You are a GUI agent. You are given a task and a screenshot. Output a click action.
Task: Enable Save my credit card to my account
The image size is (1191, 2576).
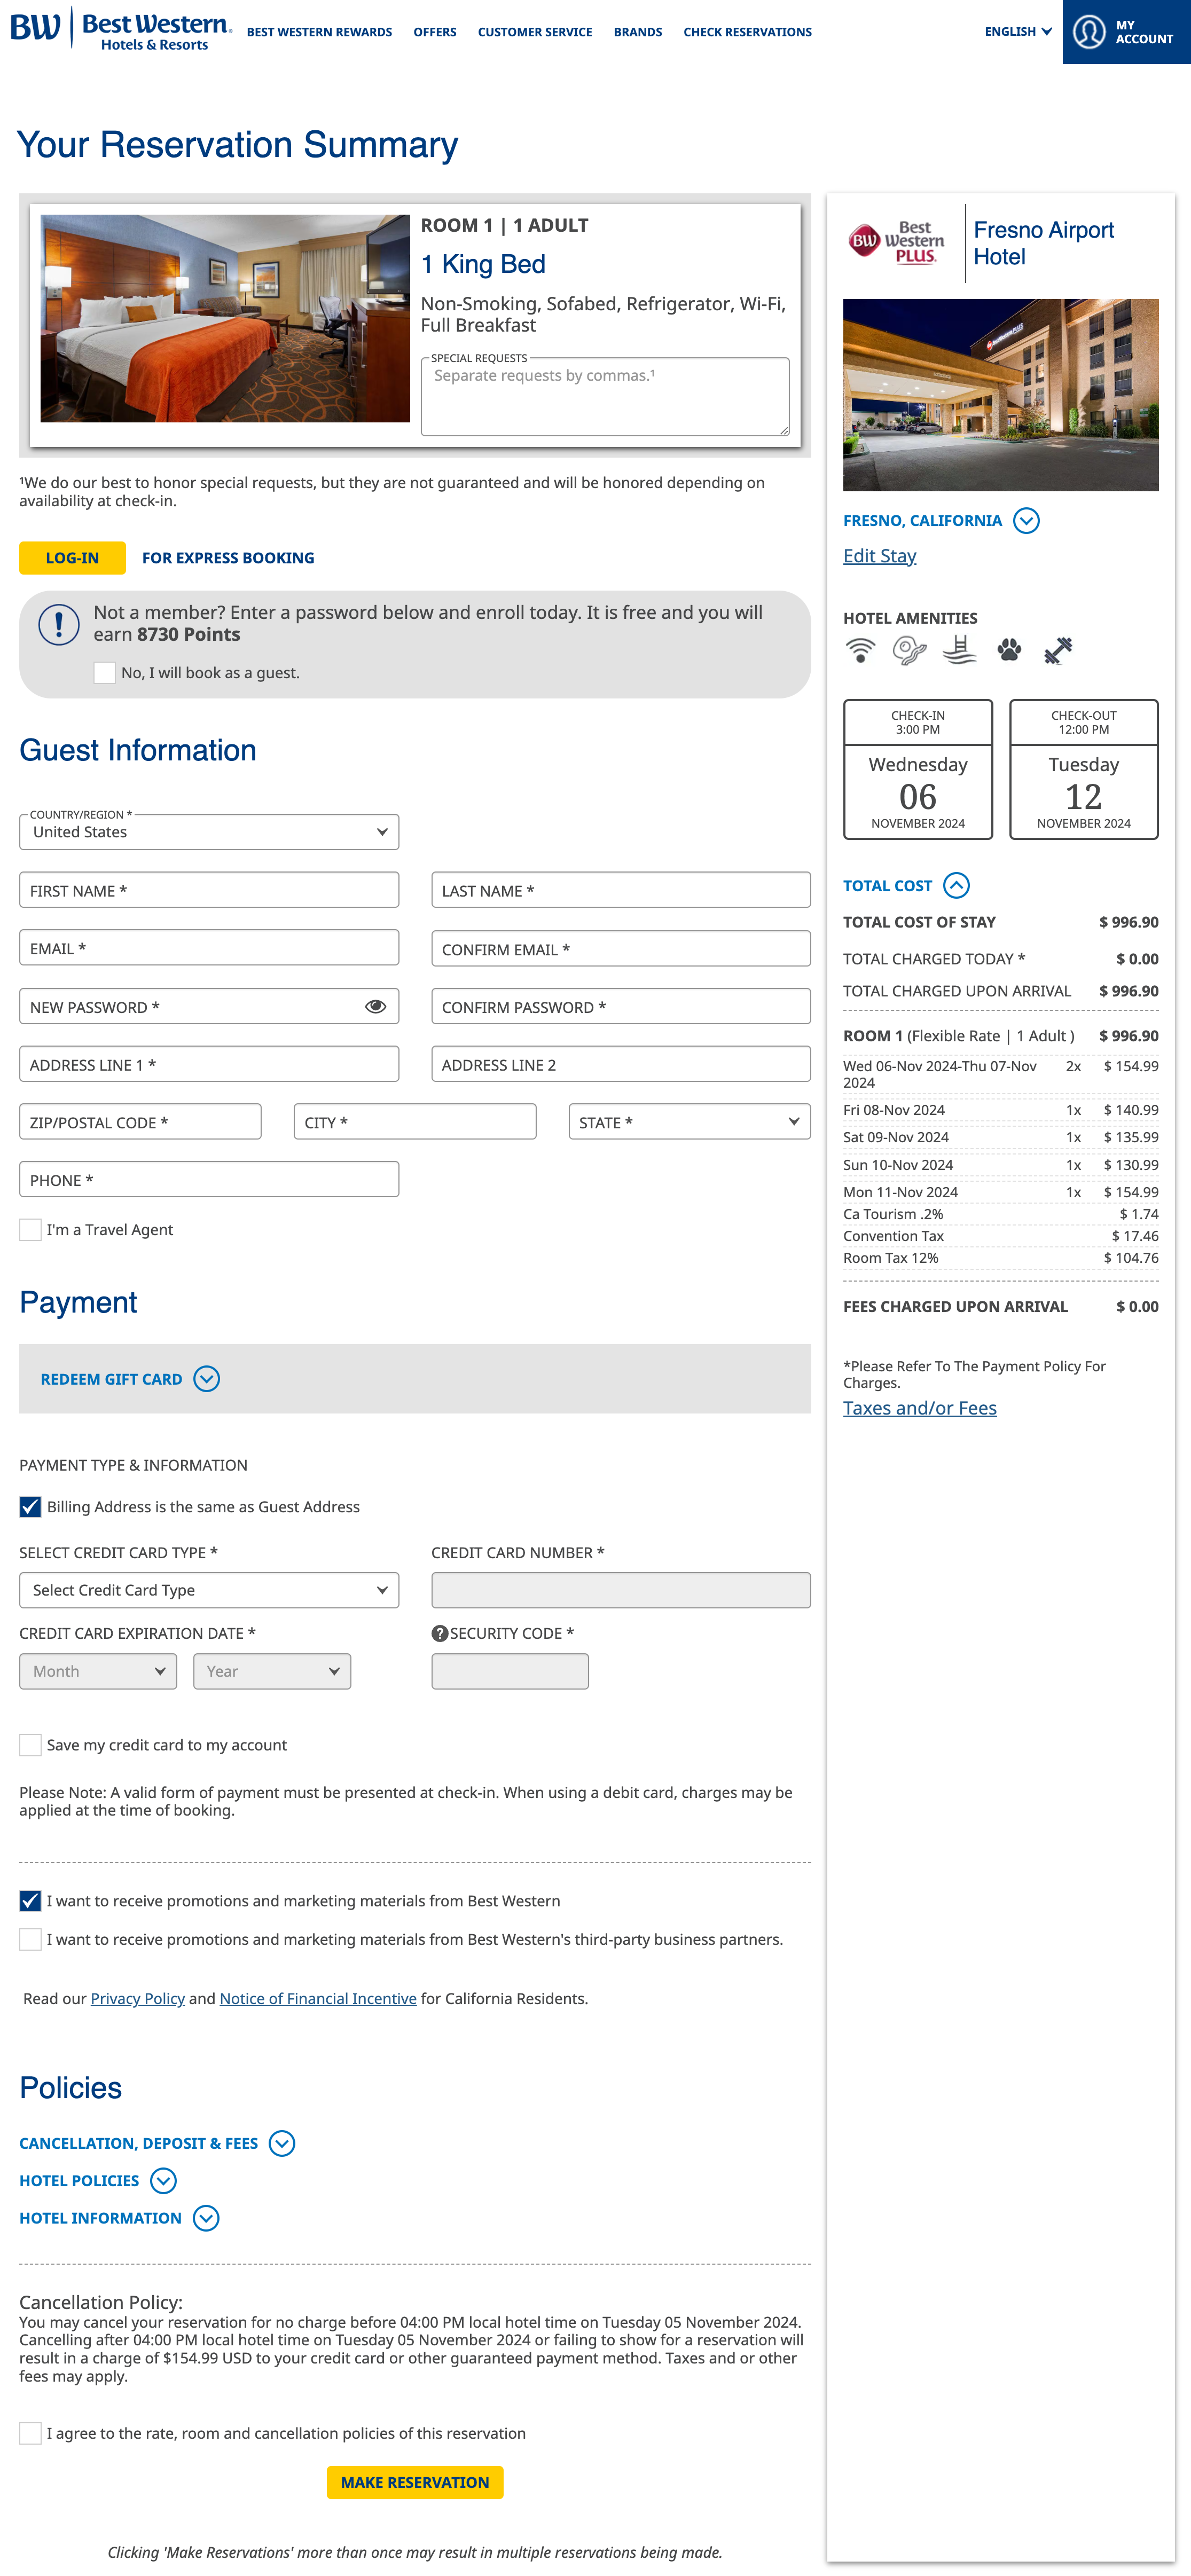coord(30,1744)
